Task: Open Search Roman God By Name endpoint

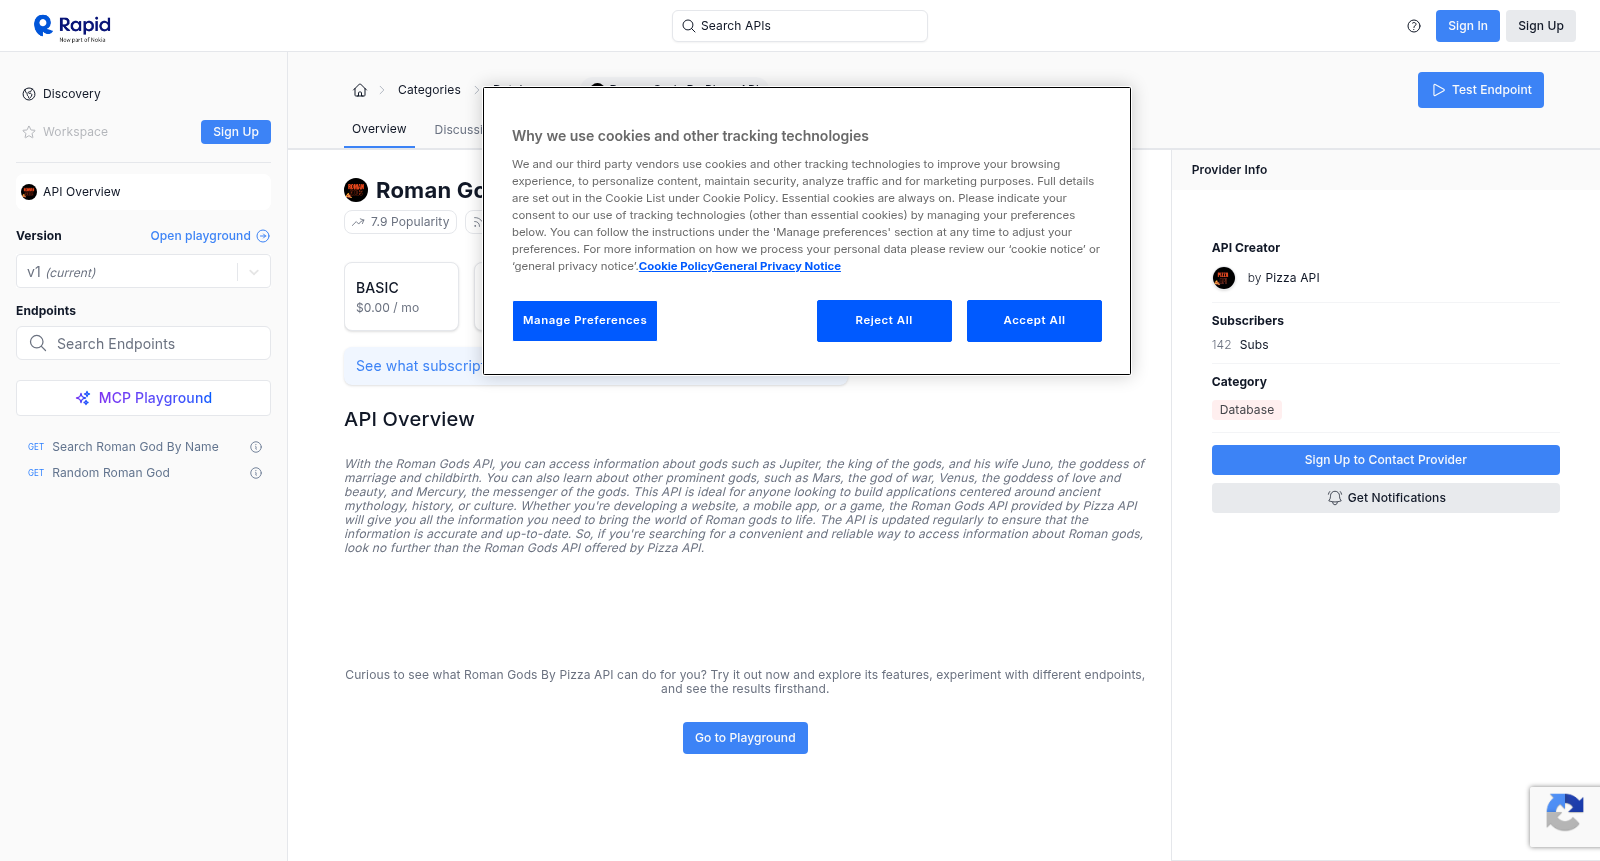Action: click(135, 447)
